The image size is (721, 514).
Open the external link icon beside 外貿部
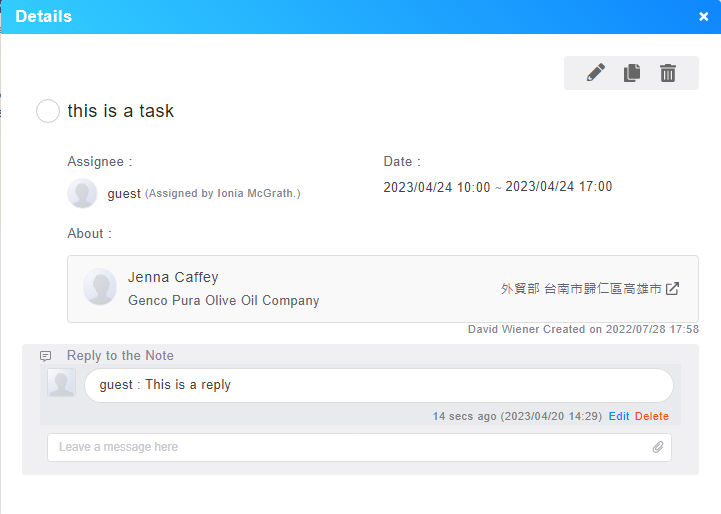click(672, 289)
